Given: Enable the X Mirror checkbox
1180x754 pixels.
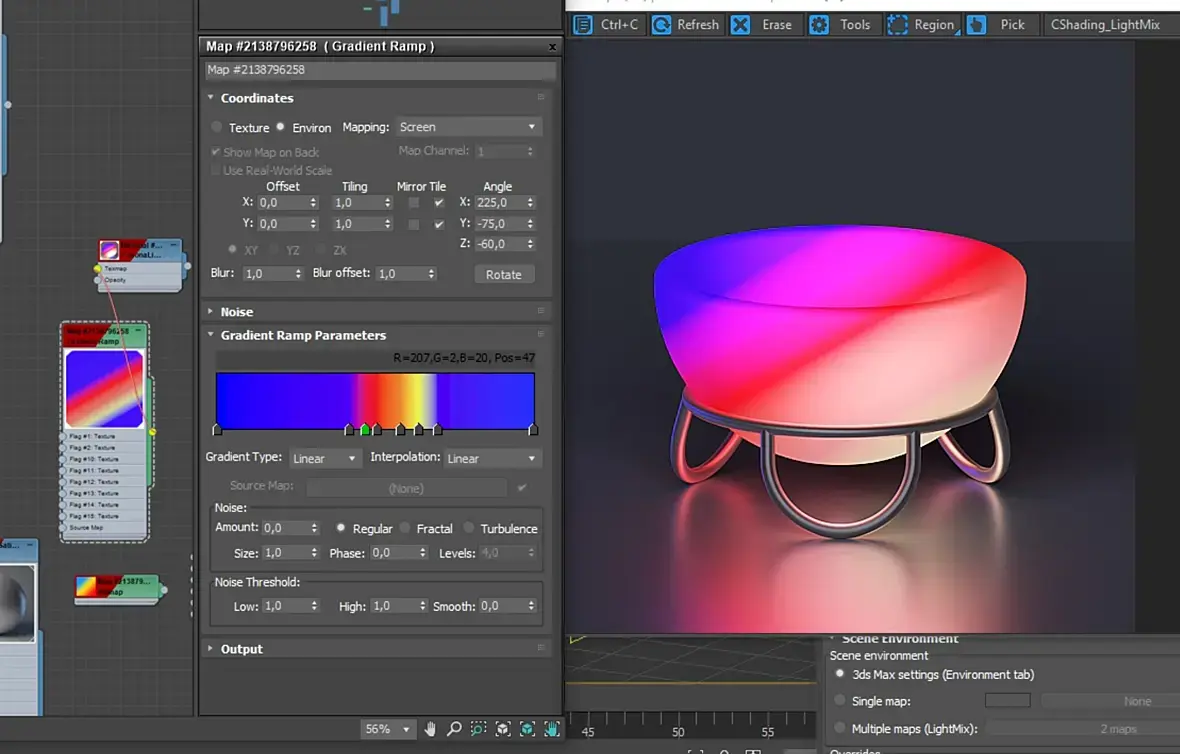Looking at the screenshot, I should point(414,203).
